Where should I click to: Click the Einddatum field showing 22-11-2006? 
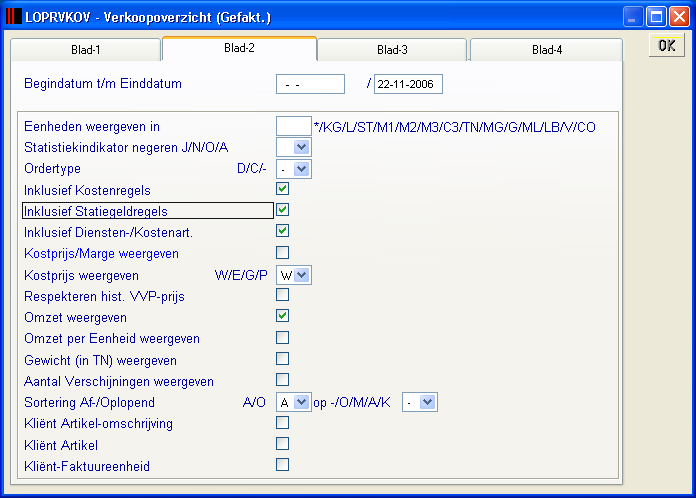tap(408, 84)
